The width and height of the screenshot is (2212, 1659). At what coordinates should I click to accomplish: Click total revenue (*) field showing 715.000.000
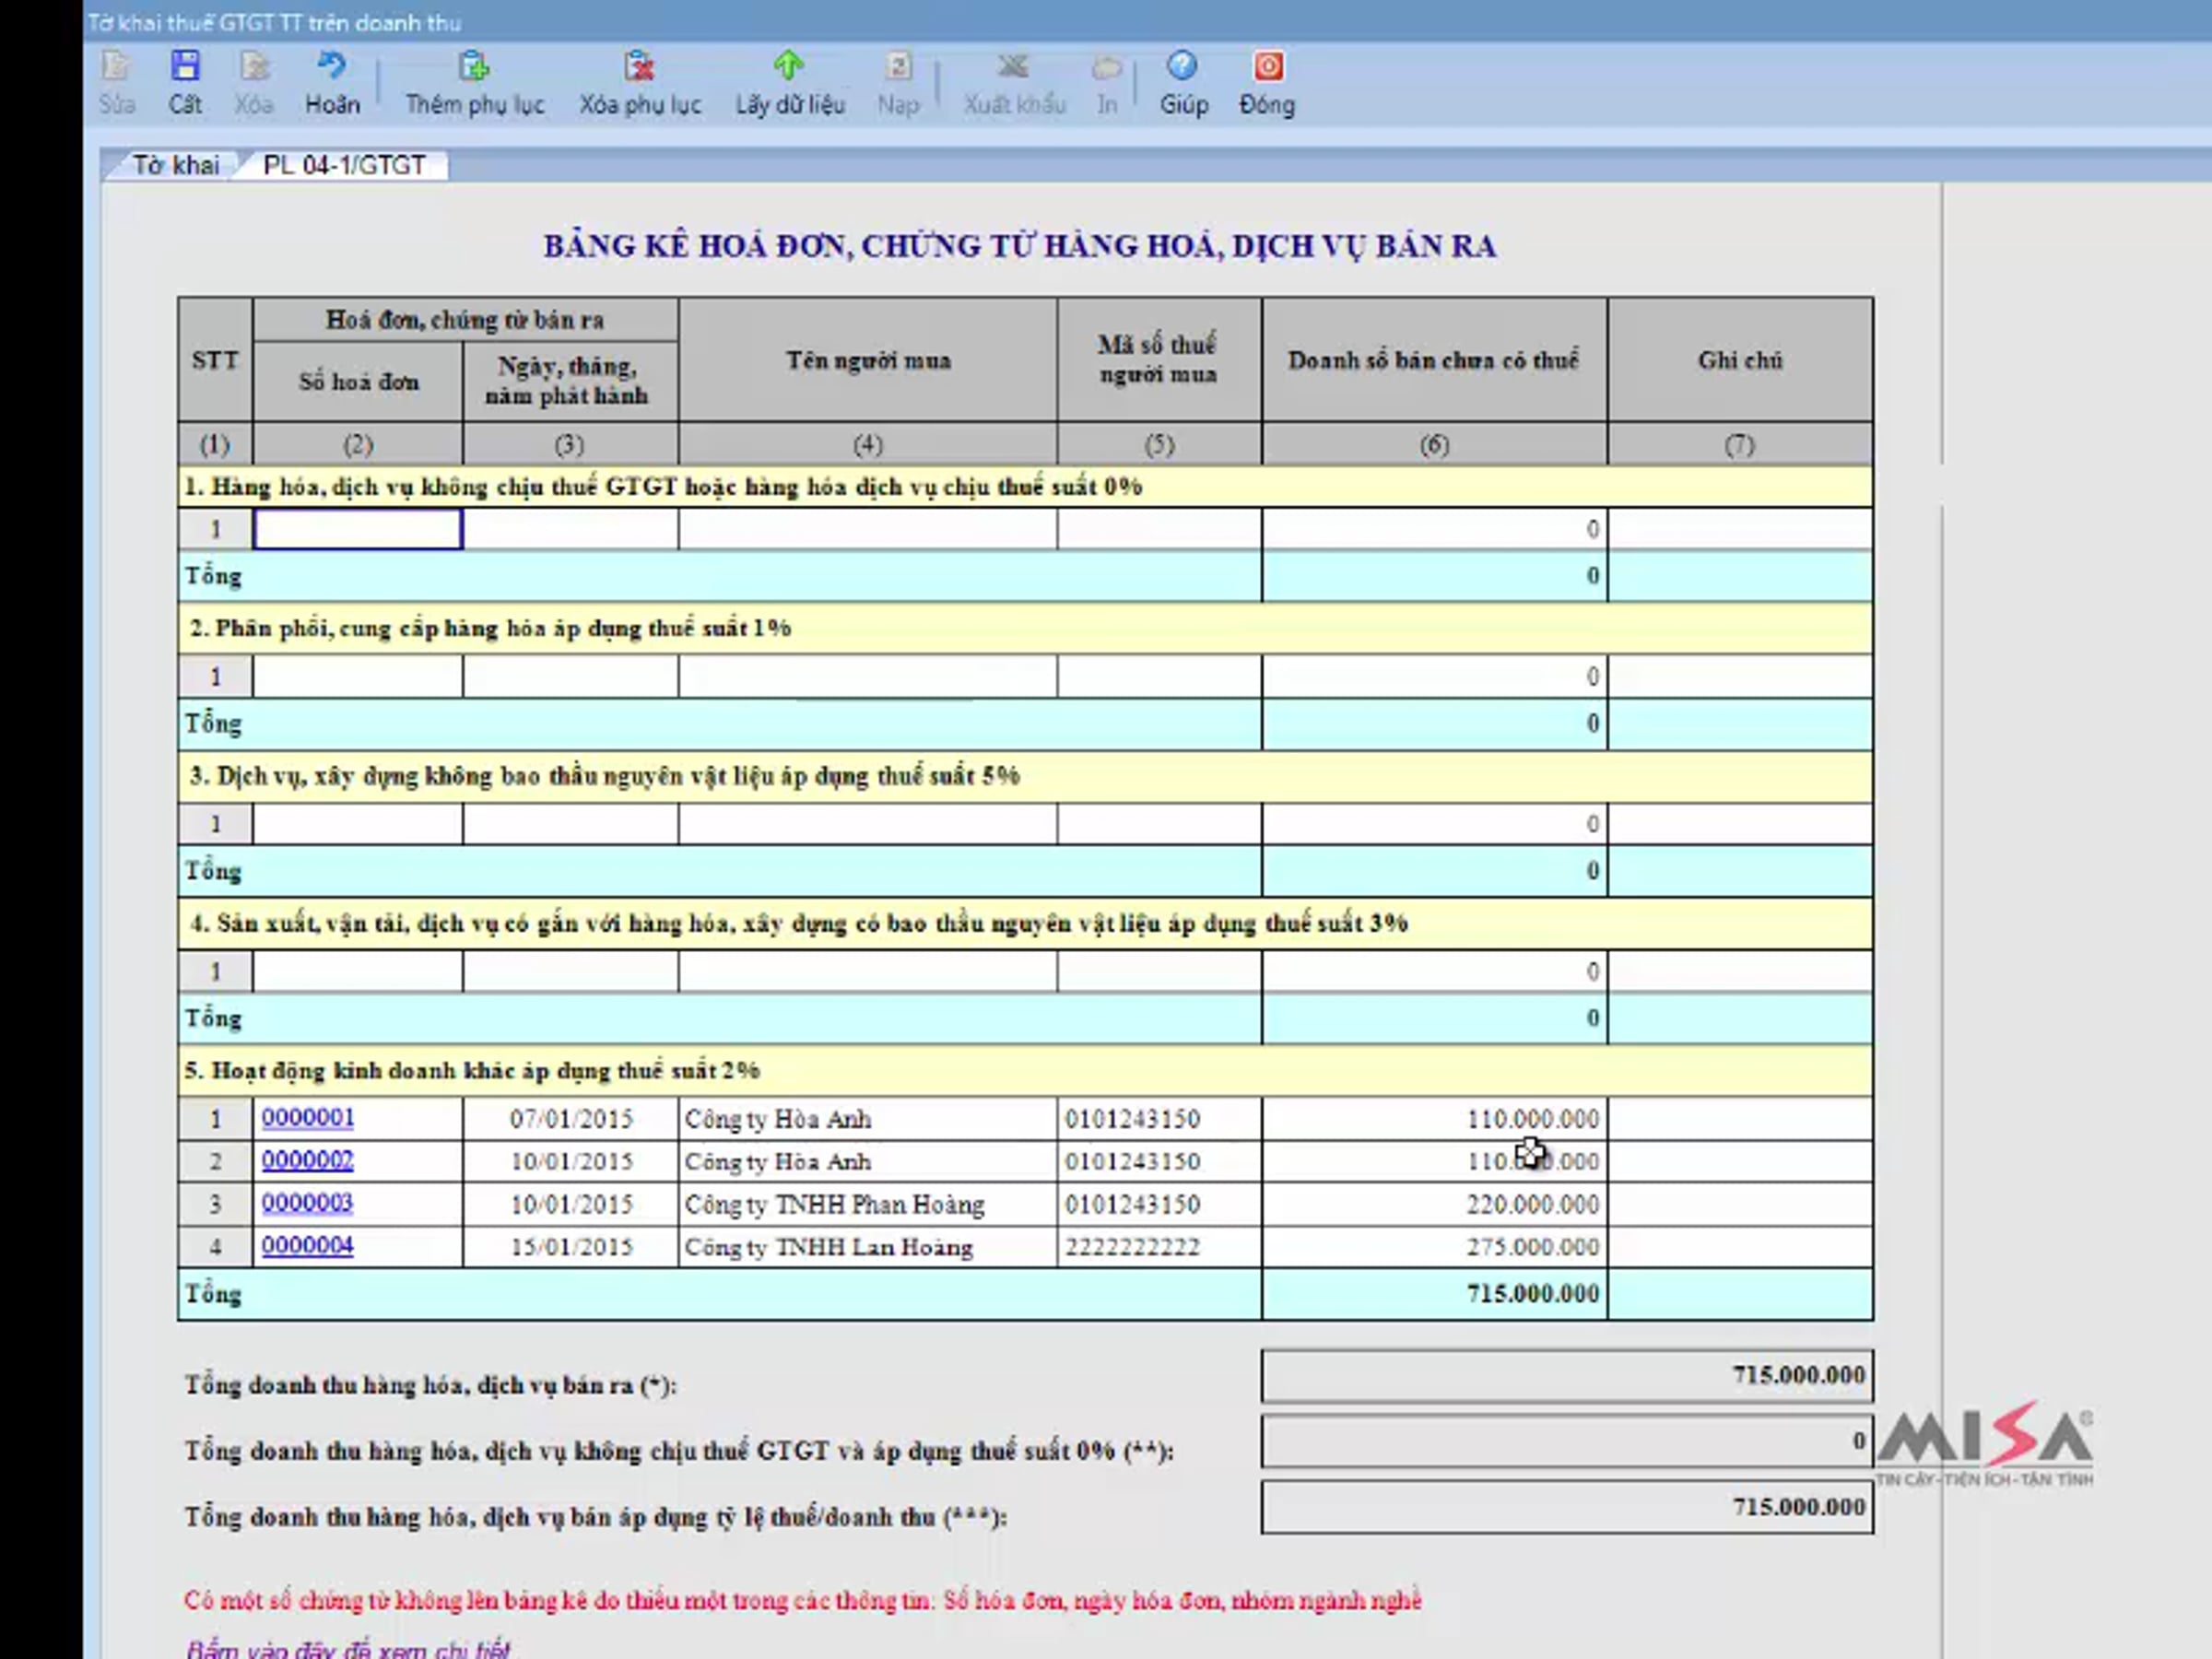click(1567, 1375)
